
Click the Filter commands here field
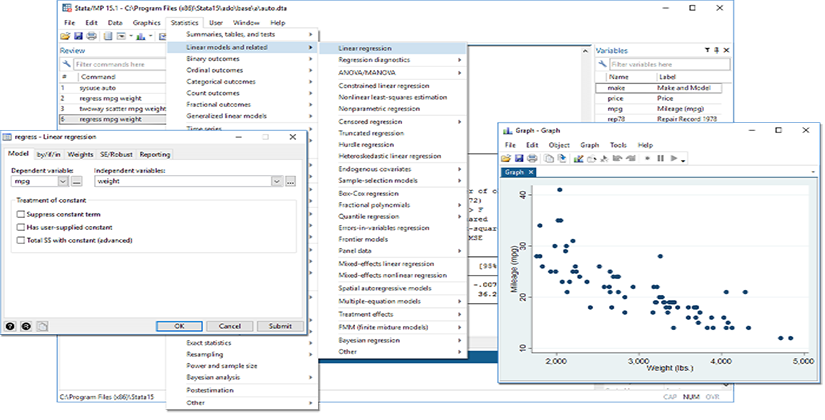[110, 63]
